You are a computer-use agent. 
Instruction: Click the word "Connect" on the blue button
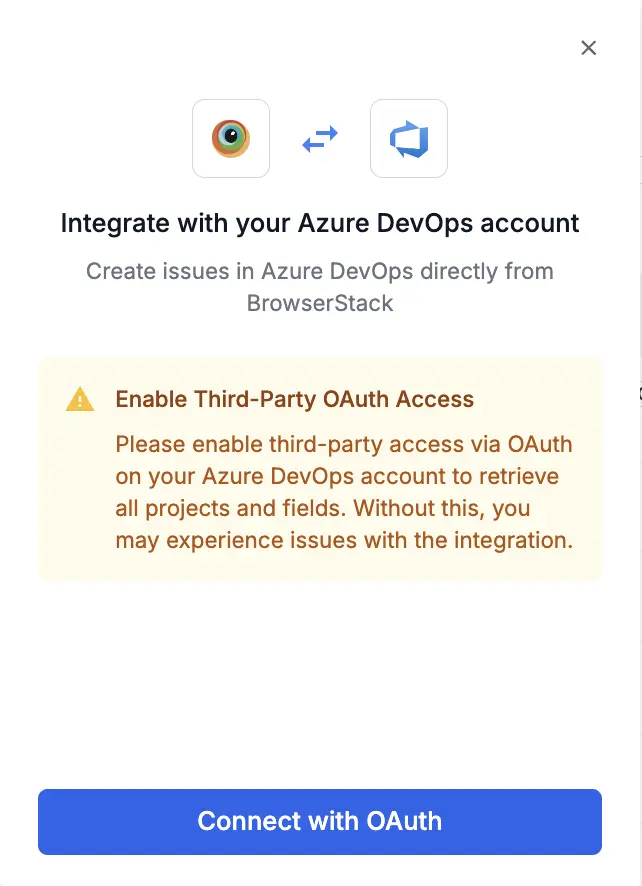[245, 822]
